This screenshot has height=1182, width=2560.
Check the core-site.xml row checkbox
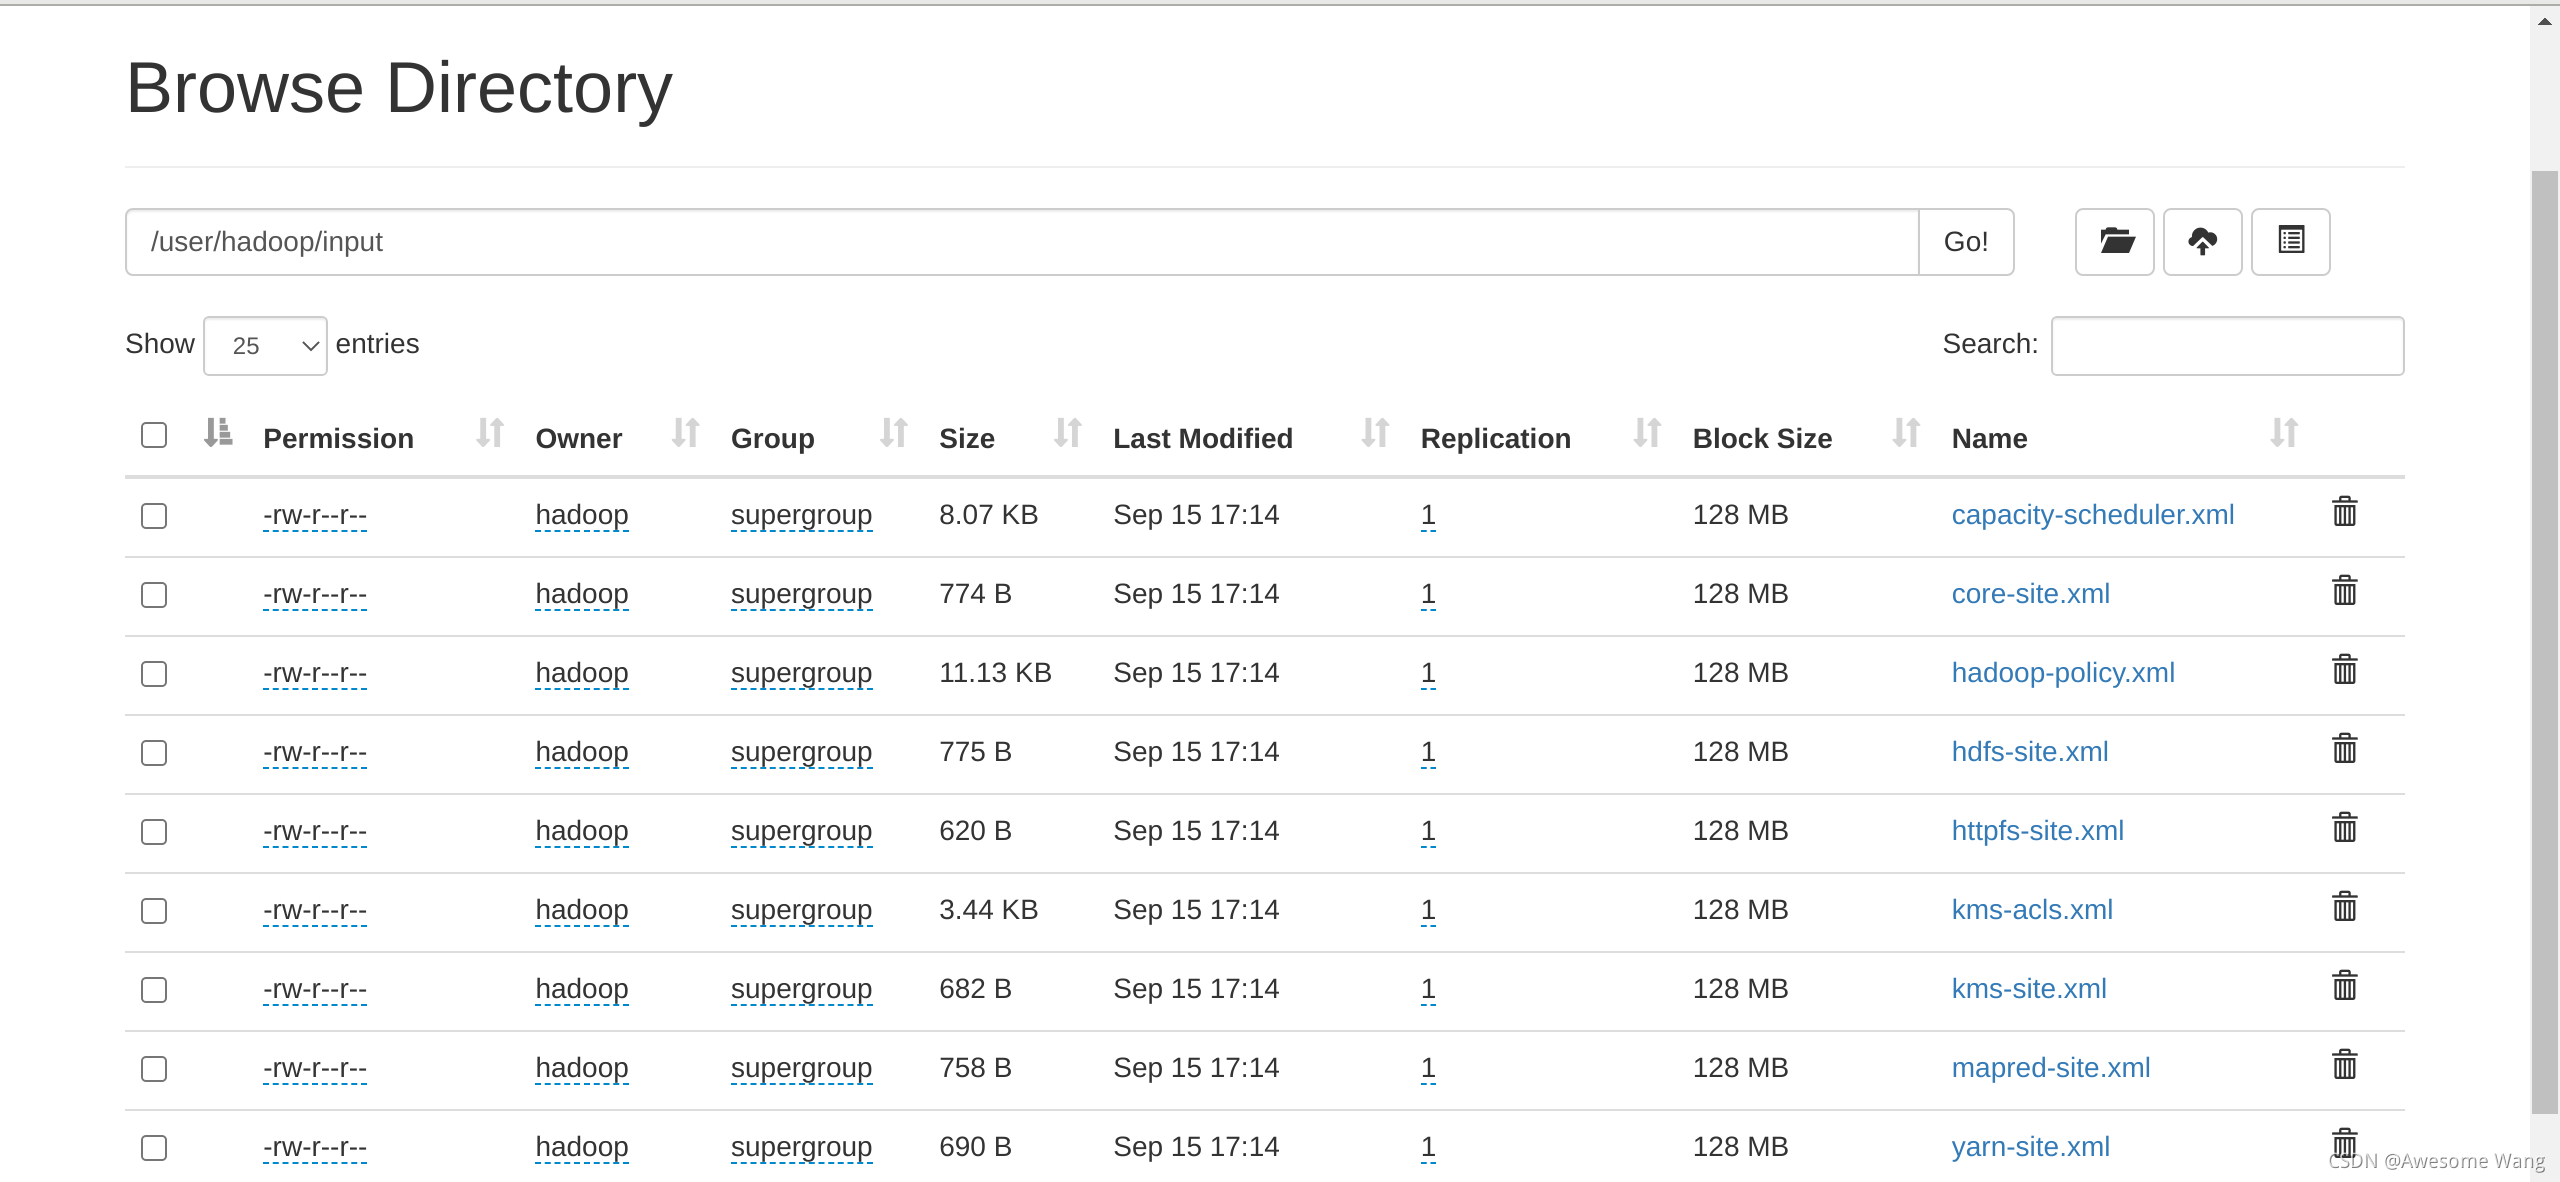tap(154, 595)
